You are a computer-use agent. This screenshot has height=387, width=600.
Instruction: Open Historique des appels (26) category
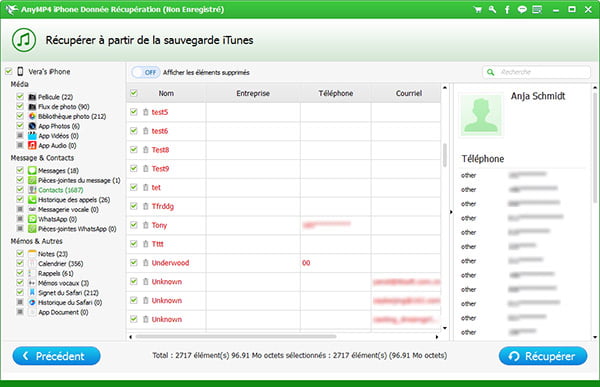[74, 199]
